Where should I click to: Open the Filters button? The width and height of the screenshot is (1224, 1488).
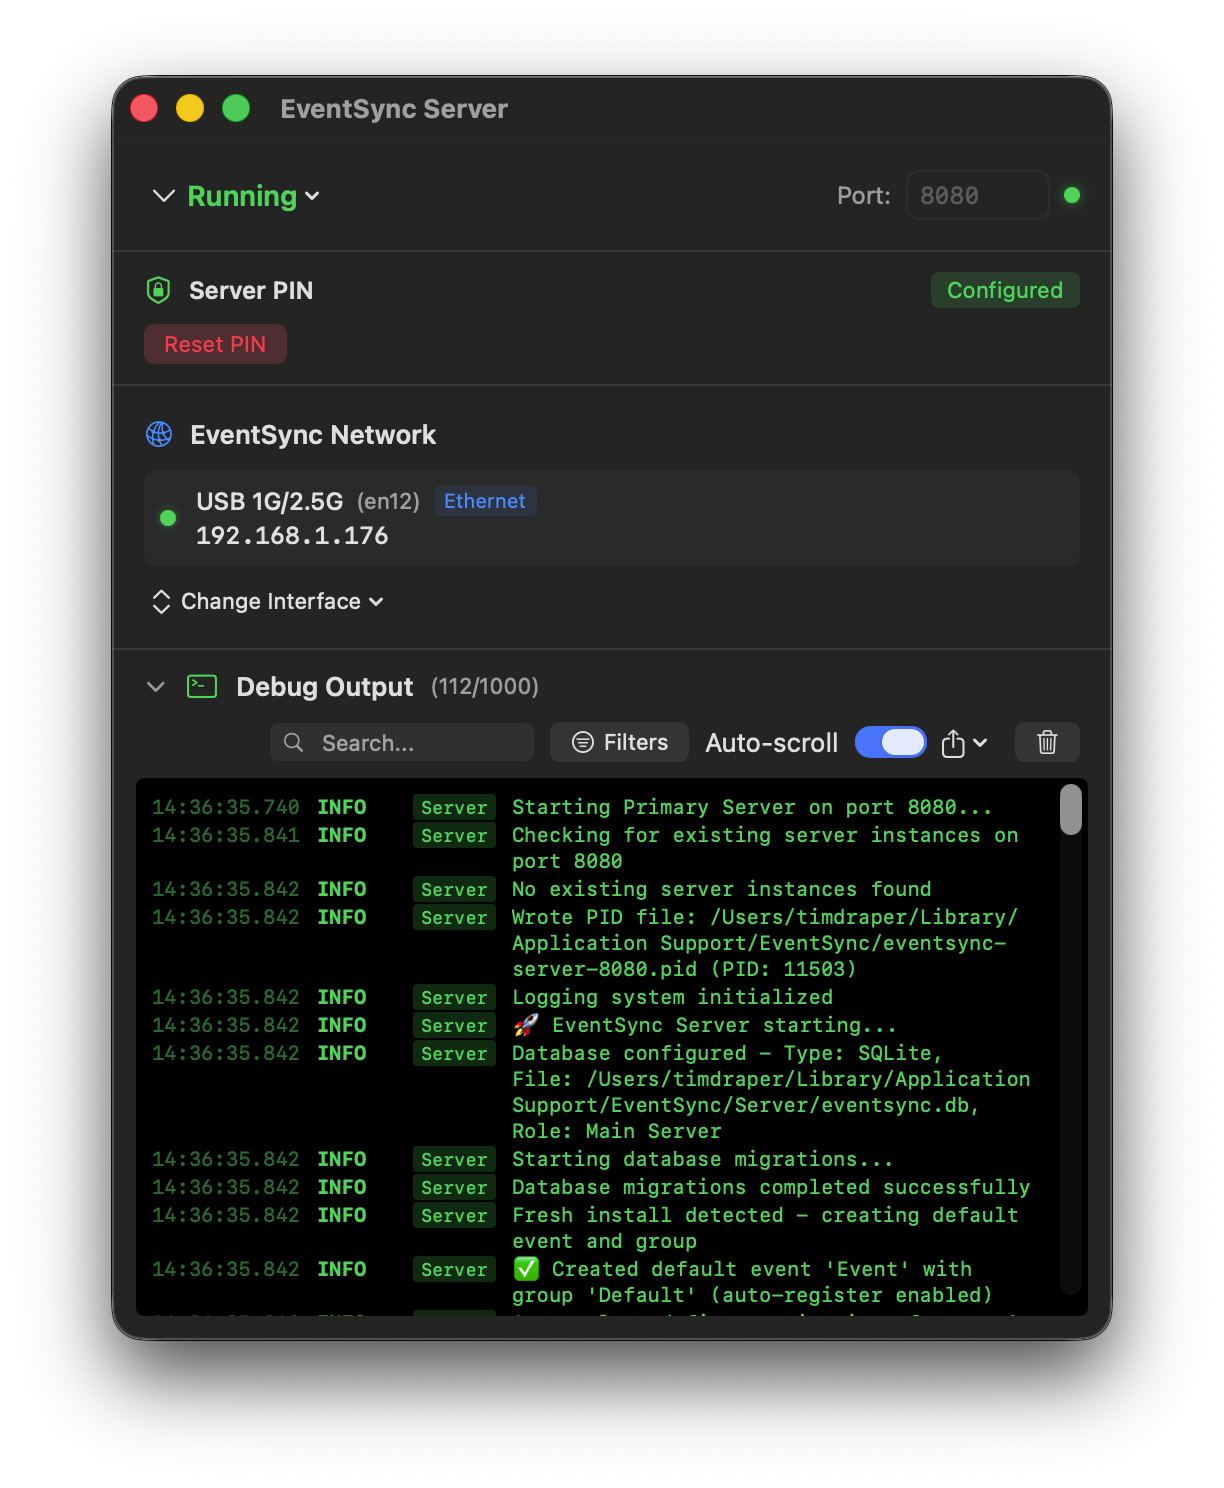coord(619,742)
